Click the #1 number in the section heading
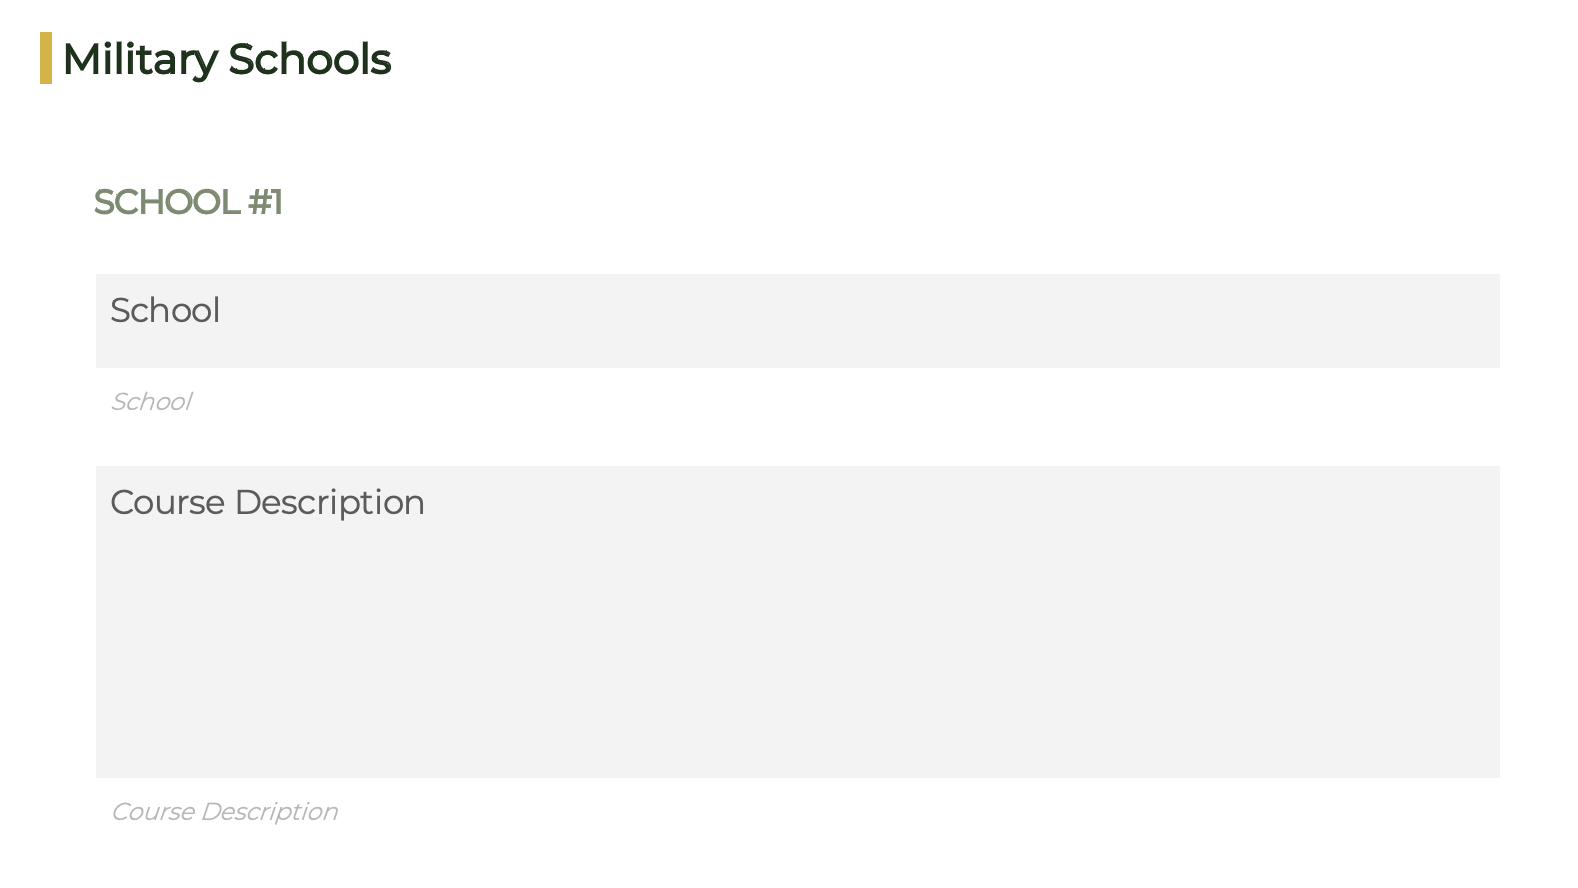This screenshot has width=1578, height=888. [265, 202]
